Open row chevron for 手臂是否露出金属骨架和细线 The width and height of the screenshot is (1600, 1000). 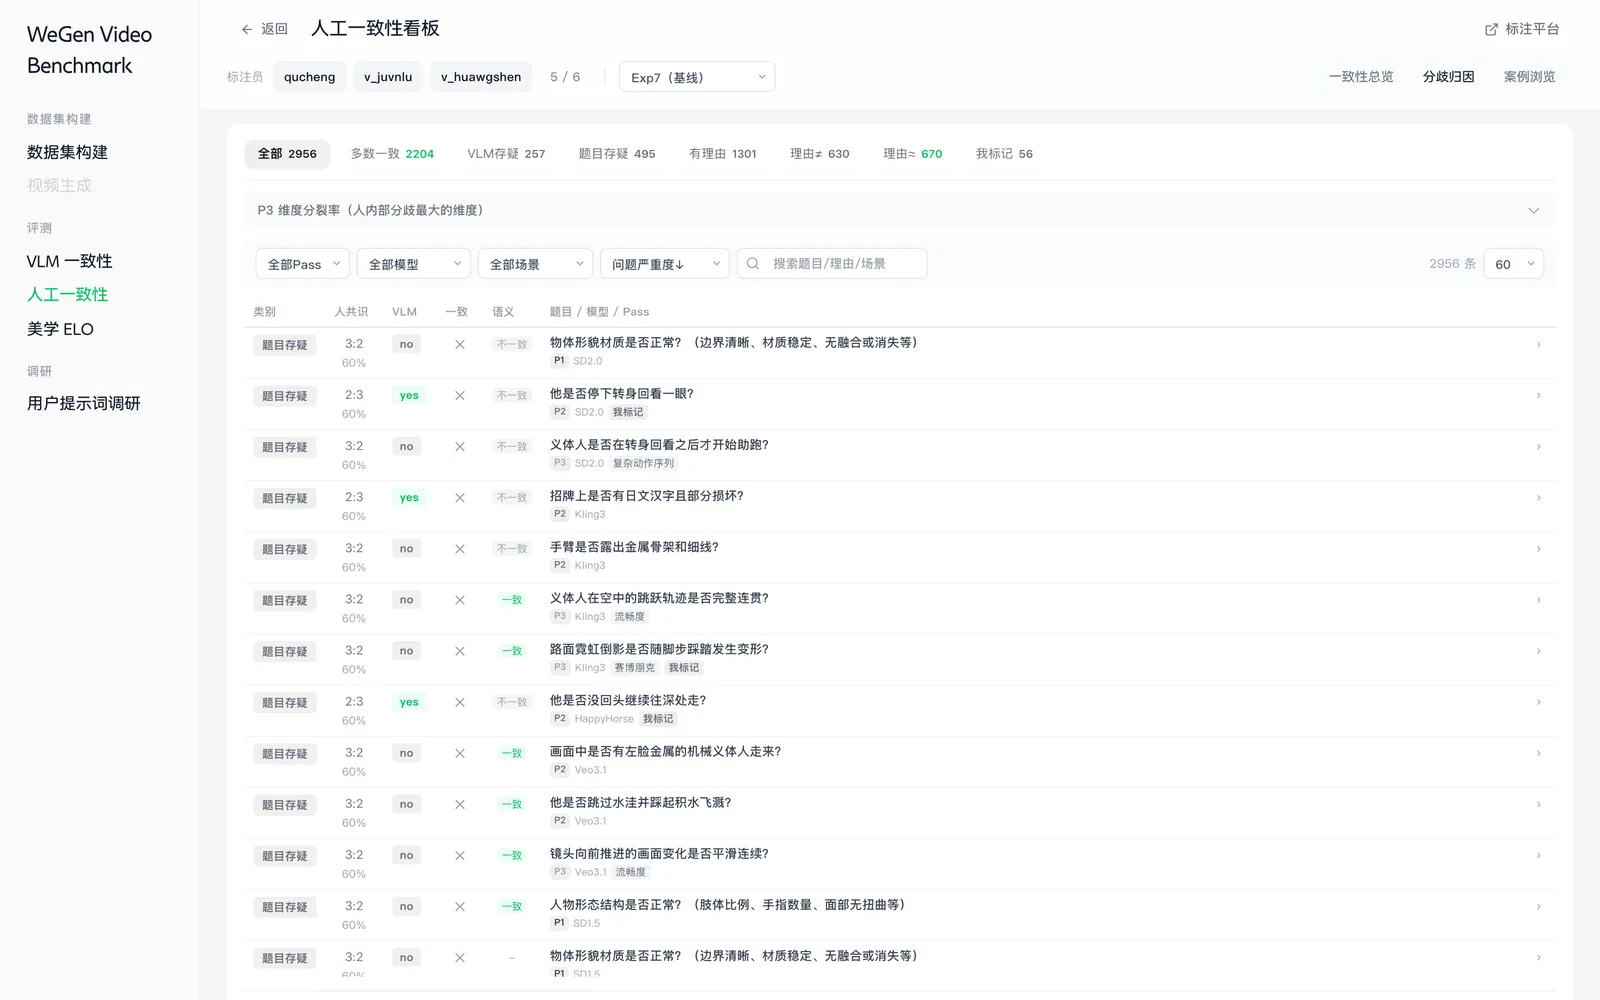(1538, 548)
